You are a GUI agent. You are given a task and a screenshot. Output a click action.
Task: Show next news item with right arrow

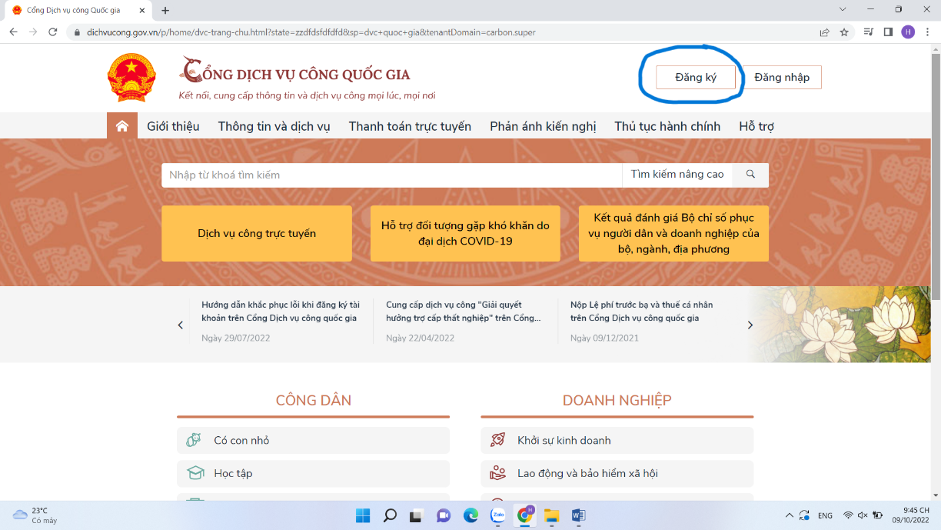(x=750, y=325)
